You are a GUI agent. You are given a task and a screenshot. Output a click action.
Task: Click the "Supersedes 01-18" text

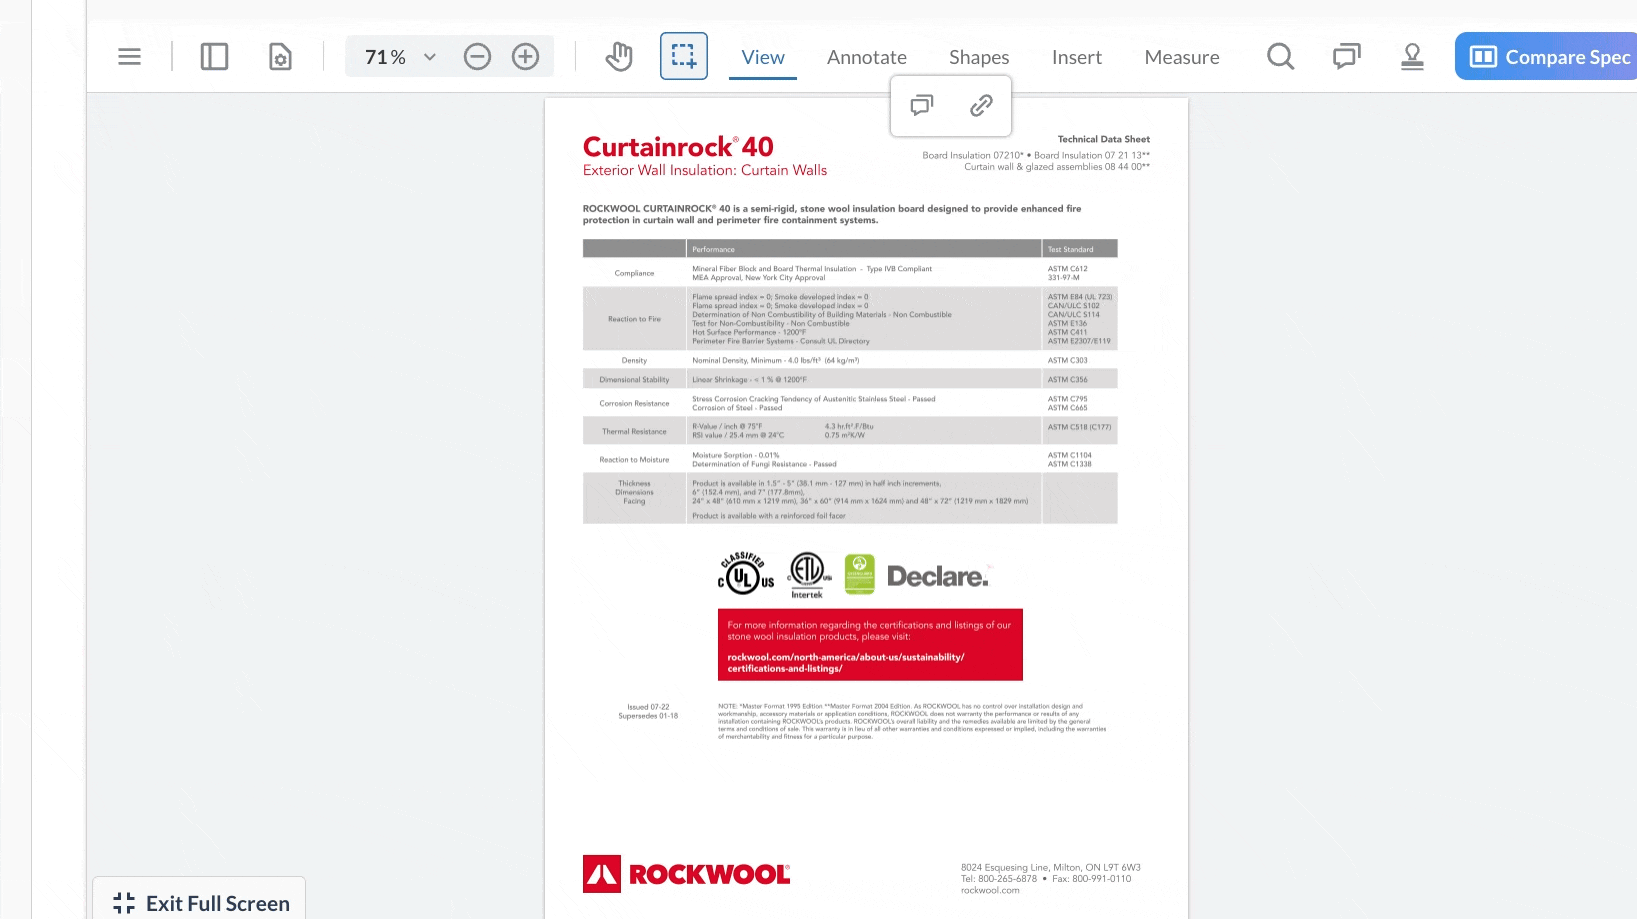[x=648, y=716]
